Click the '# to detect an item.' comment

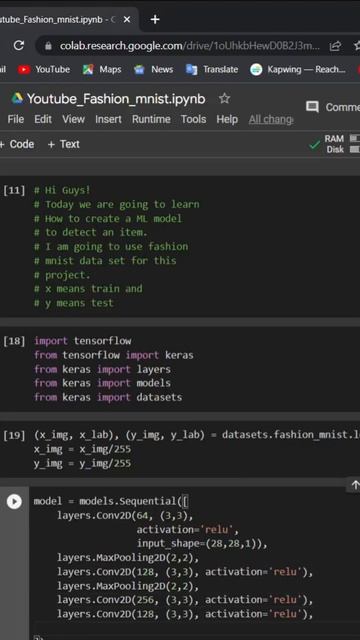91,232
